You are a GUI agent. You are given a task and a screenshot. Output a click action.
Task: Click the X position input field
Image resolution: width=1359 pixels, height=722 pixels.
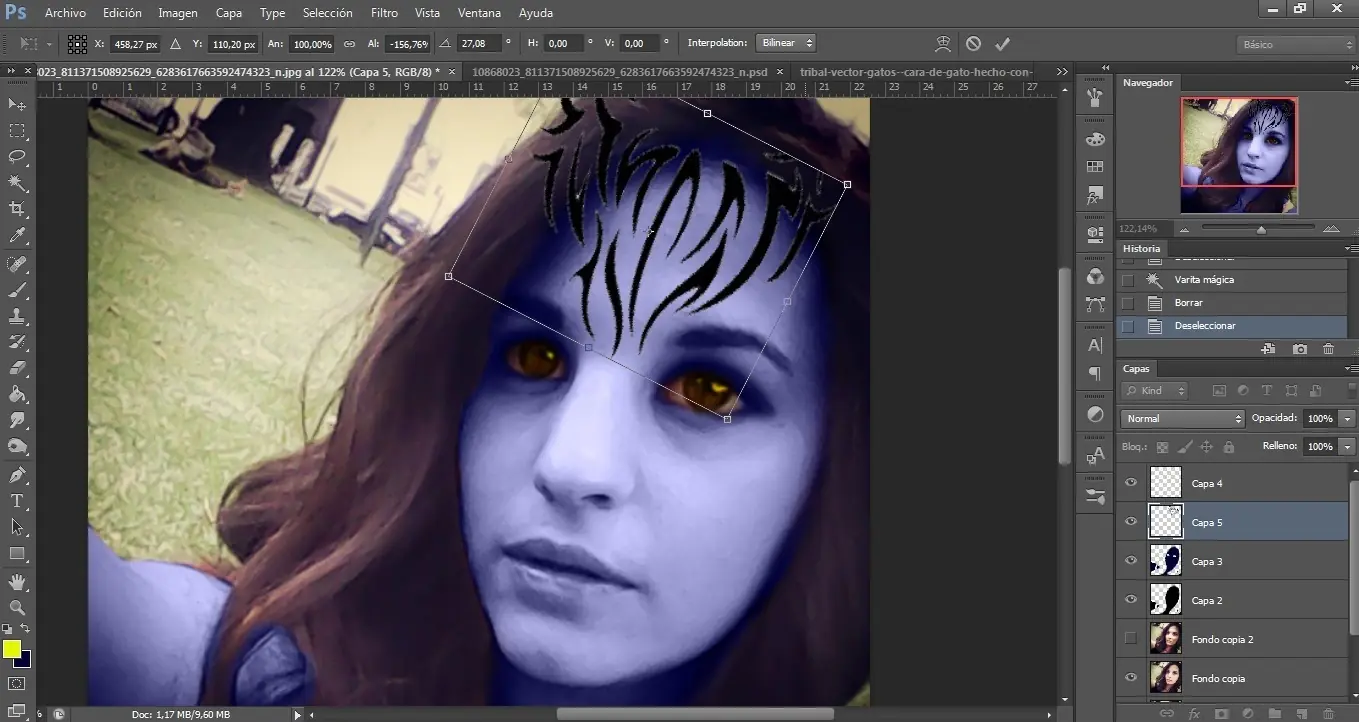point(137,44)
